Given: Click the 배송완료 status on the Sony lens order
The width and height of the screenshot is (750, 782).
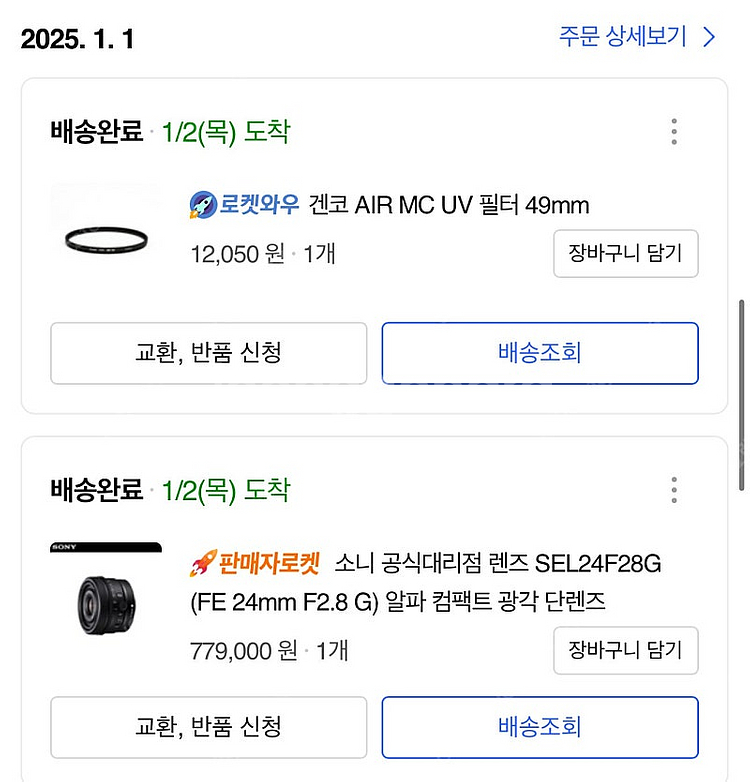Looking at the screenshot, I should [x=97, y=490].
